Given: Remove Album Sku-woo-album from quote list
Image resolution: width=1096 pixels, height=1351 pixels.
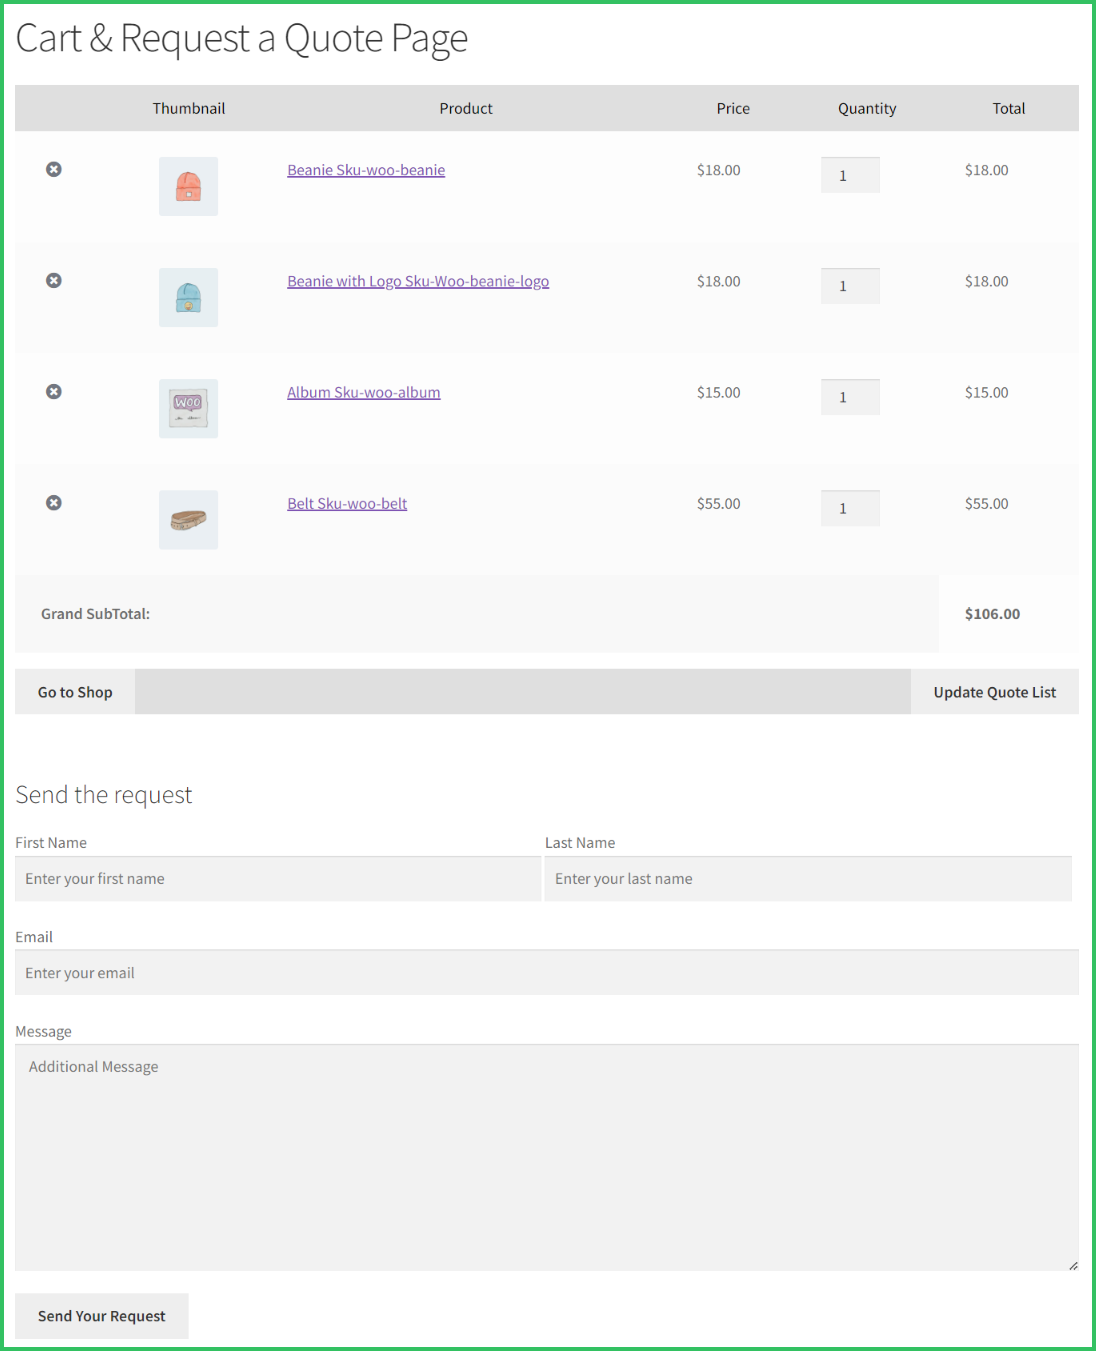Looking at the screenshot, I should [x=54, y=391].
